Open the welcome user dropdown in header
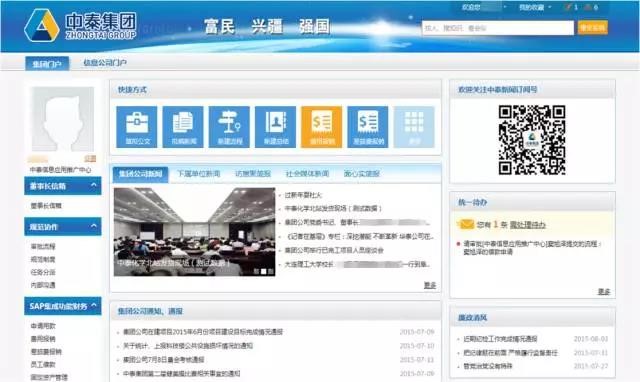The height and width of the screenshot is (382, 640). point(484,7)
